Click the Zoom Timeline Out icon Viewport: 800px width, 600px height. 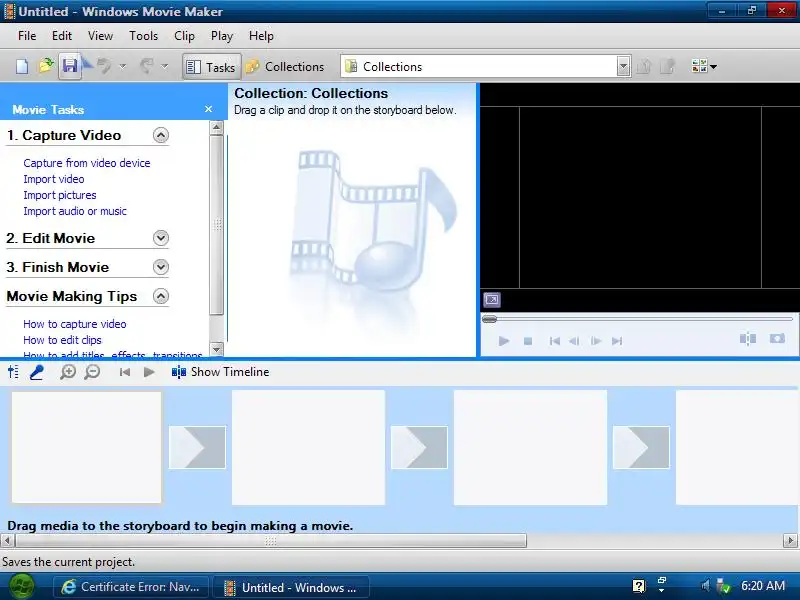92,372
